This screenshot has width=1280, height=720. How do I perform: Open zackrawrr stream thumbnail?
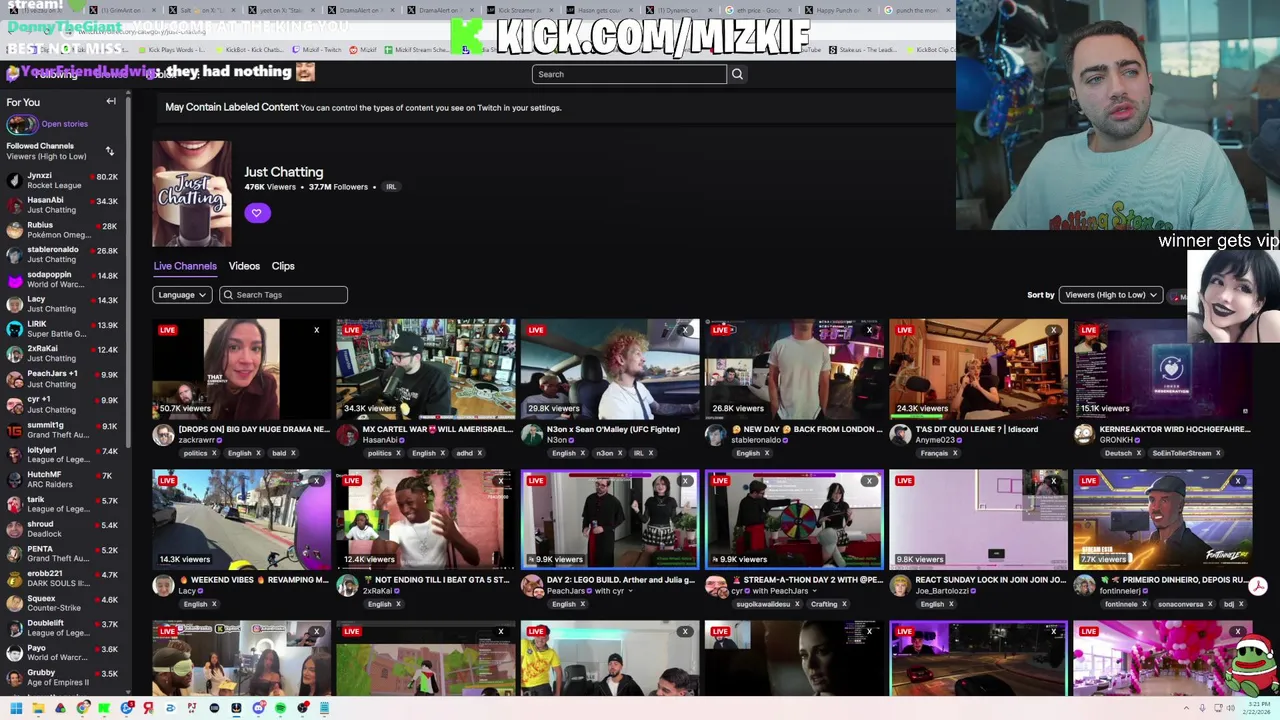tap(241, 368)
